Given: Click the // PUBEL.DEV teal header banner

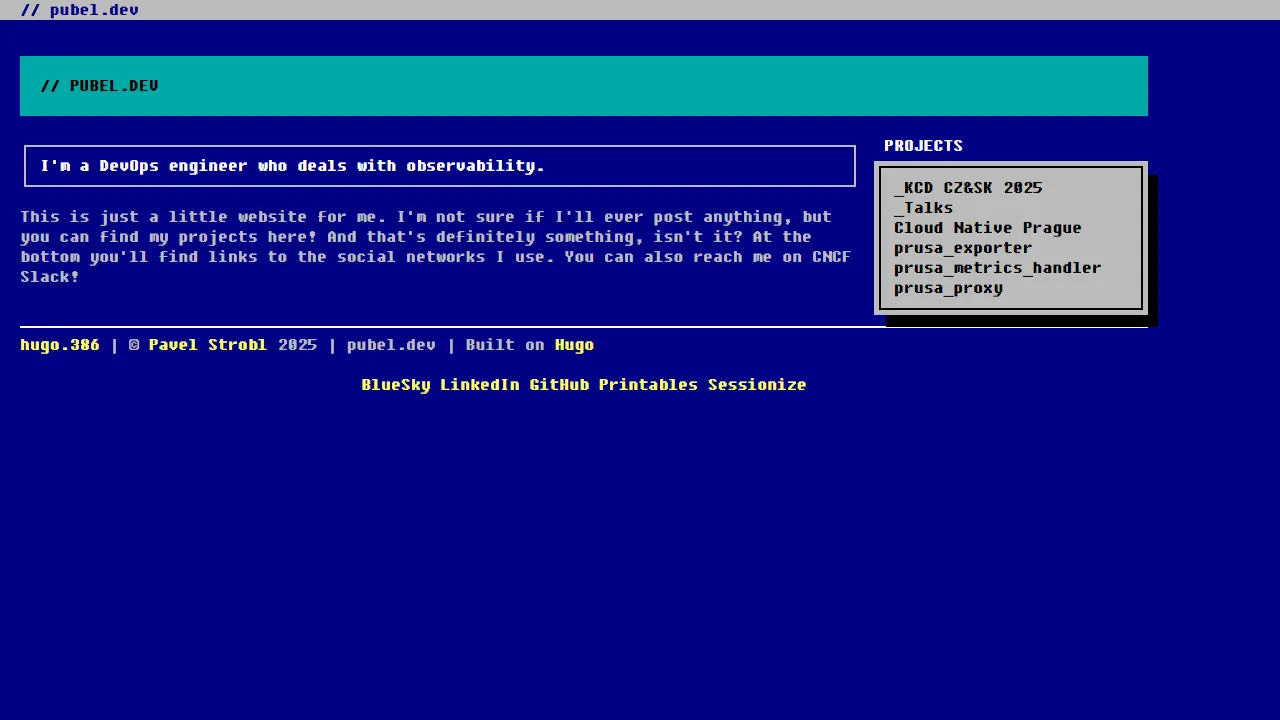Looking at the screenshot, I should (584, 86).
